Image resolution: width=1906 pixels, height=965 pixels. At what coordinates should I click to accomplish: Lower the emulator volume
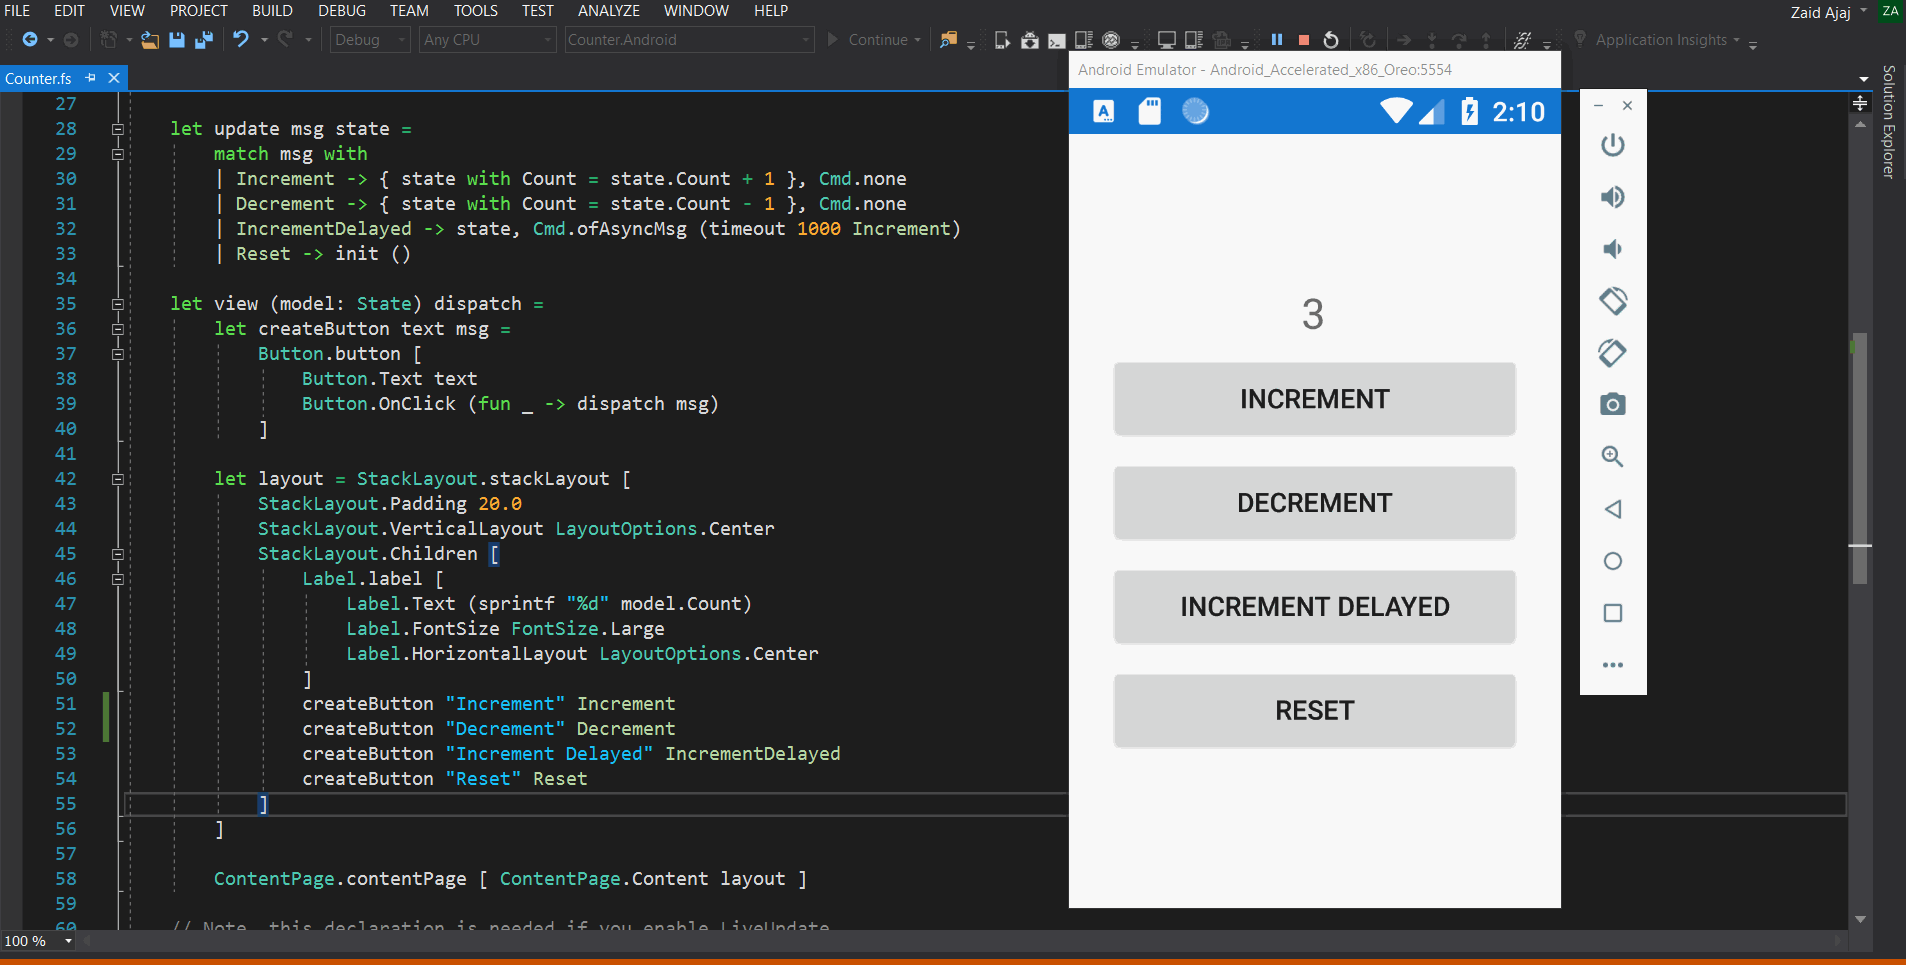pyautogui.click(x=1613, y=249)
